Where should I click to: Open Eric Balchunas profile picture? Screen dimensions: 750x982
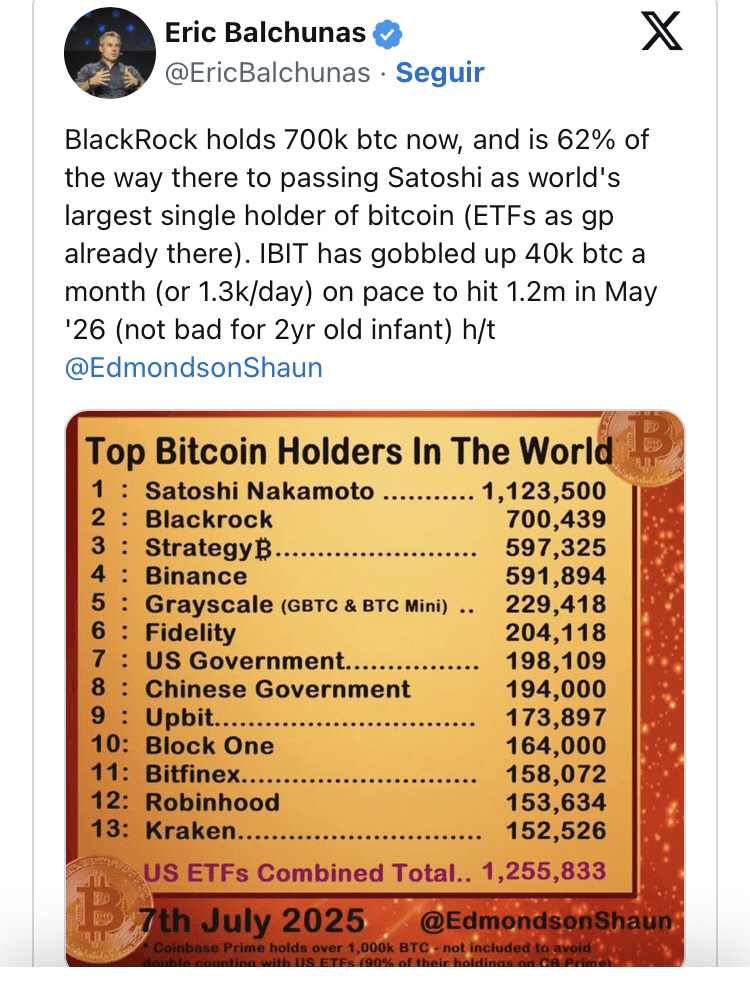click(x=110, y=53)
